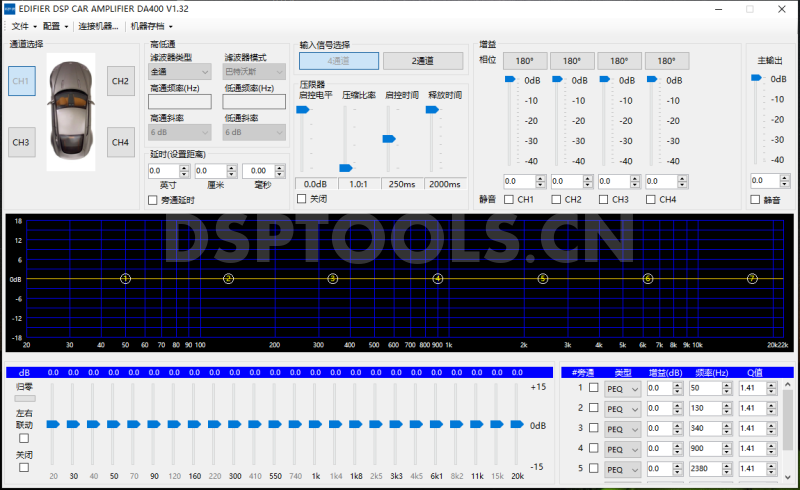
Task: Open type dropdown for PEQ band 5
Action: [x=622, y=470]
